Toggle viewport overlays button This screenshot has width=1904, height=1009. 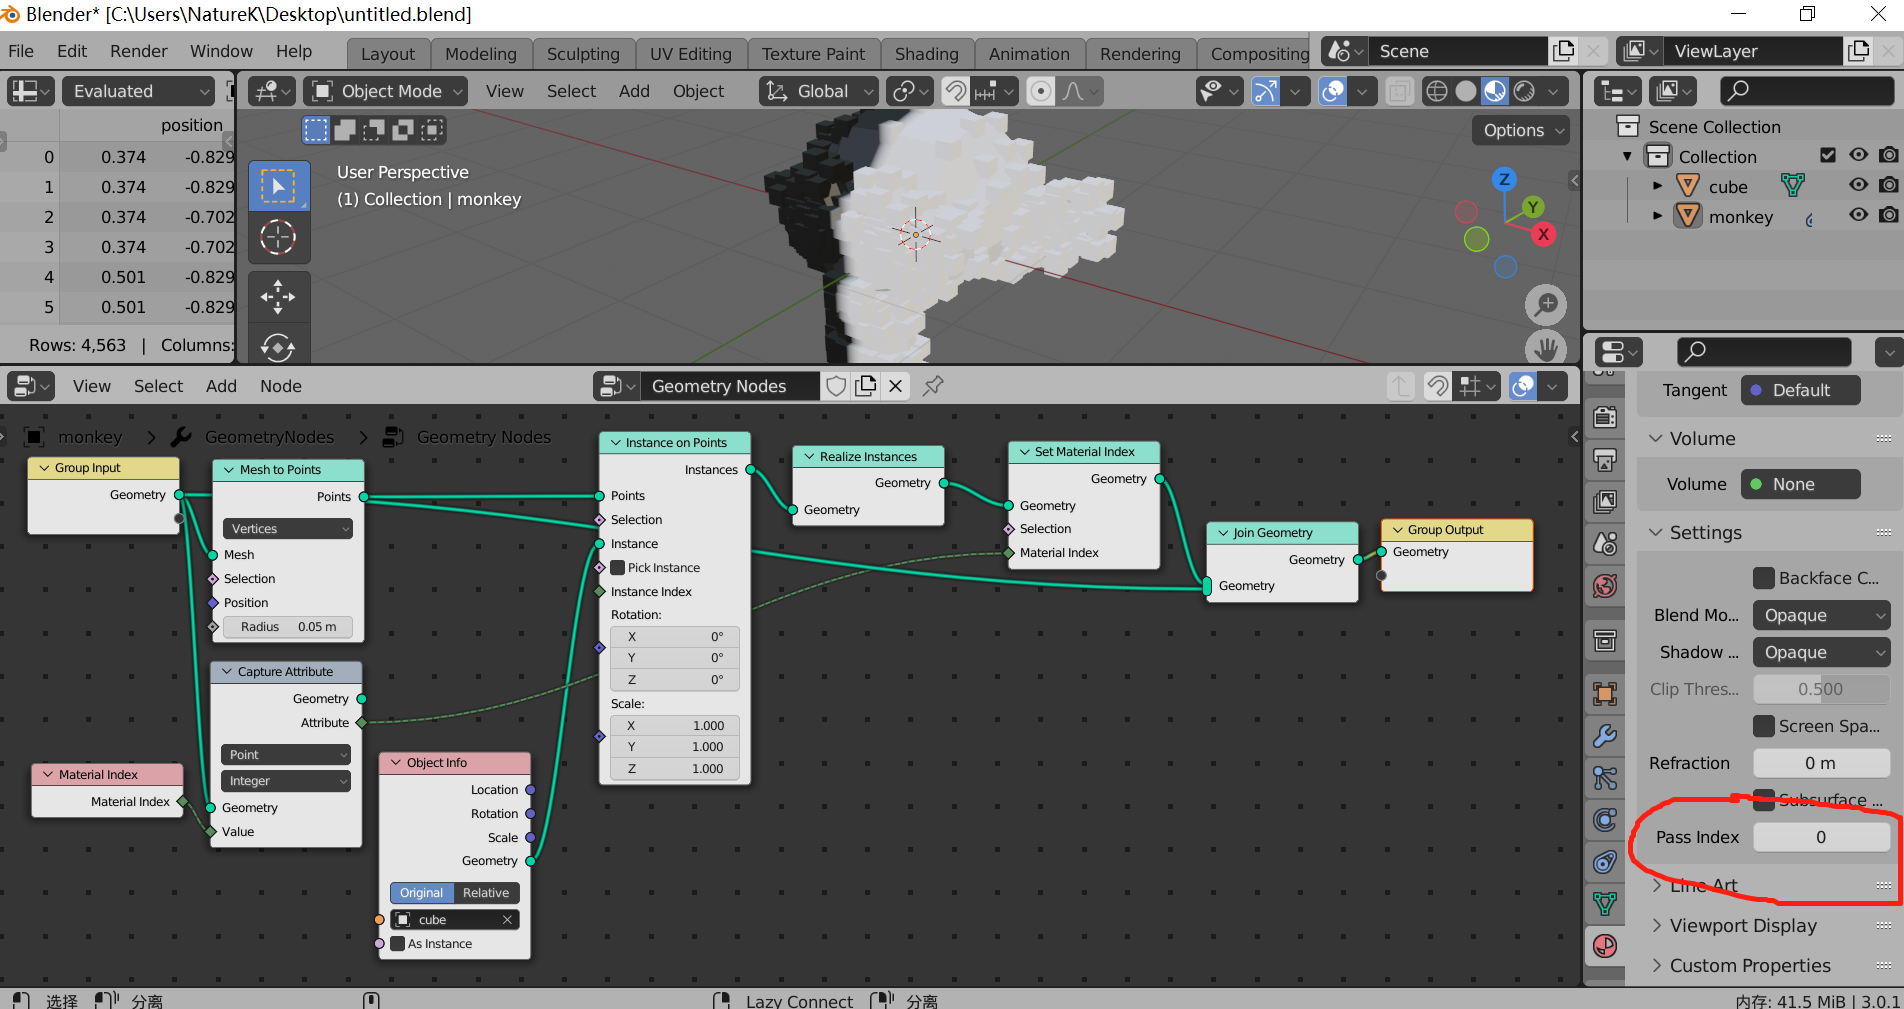(1333, 91)
